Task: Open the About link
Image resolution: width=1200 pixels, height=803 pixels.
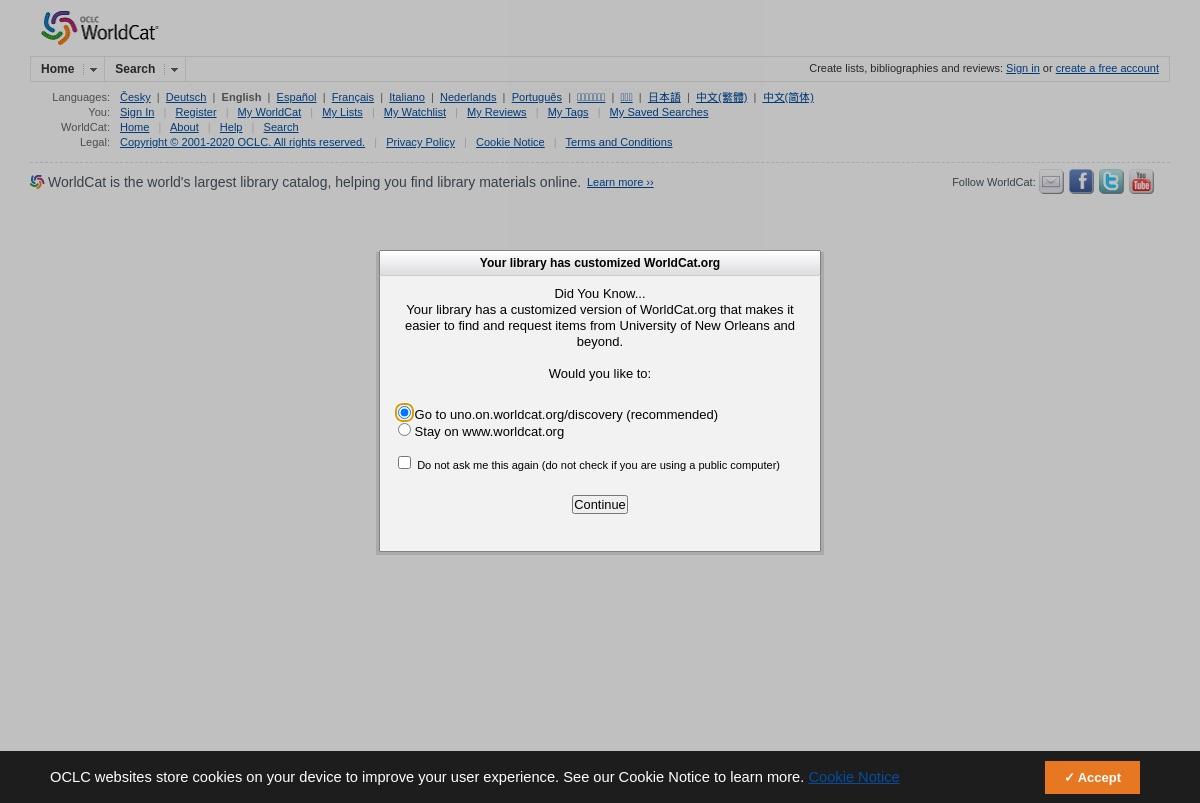Action: pos(184,127)
